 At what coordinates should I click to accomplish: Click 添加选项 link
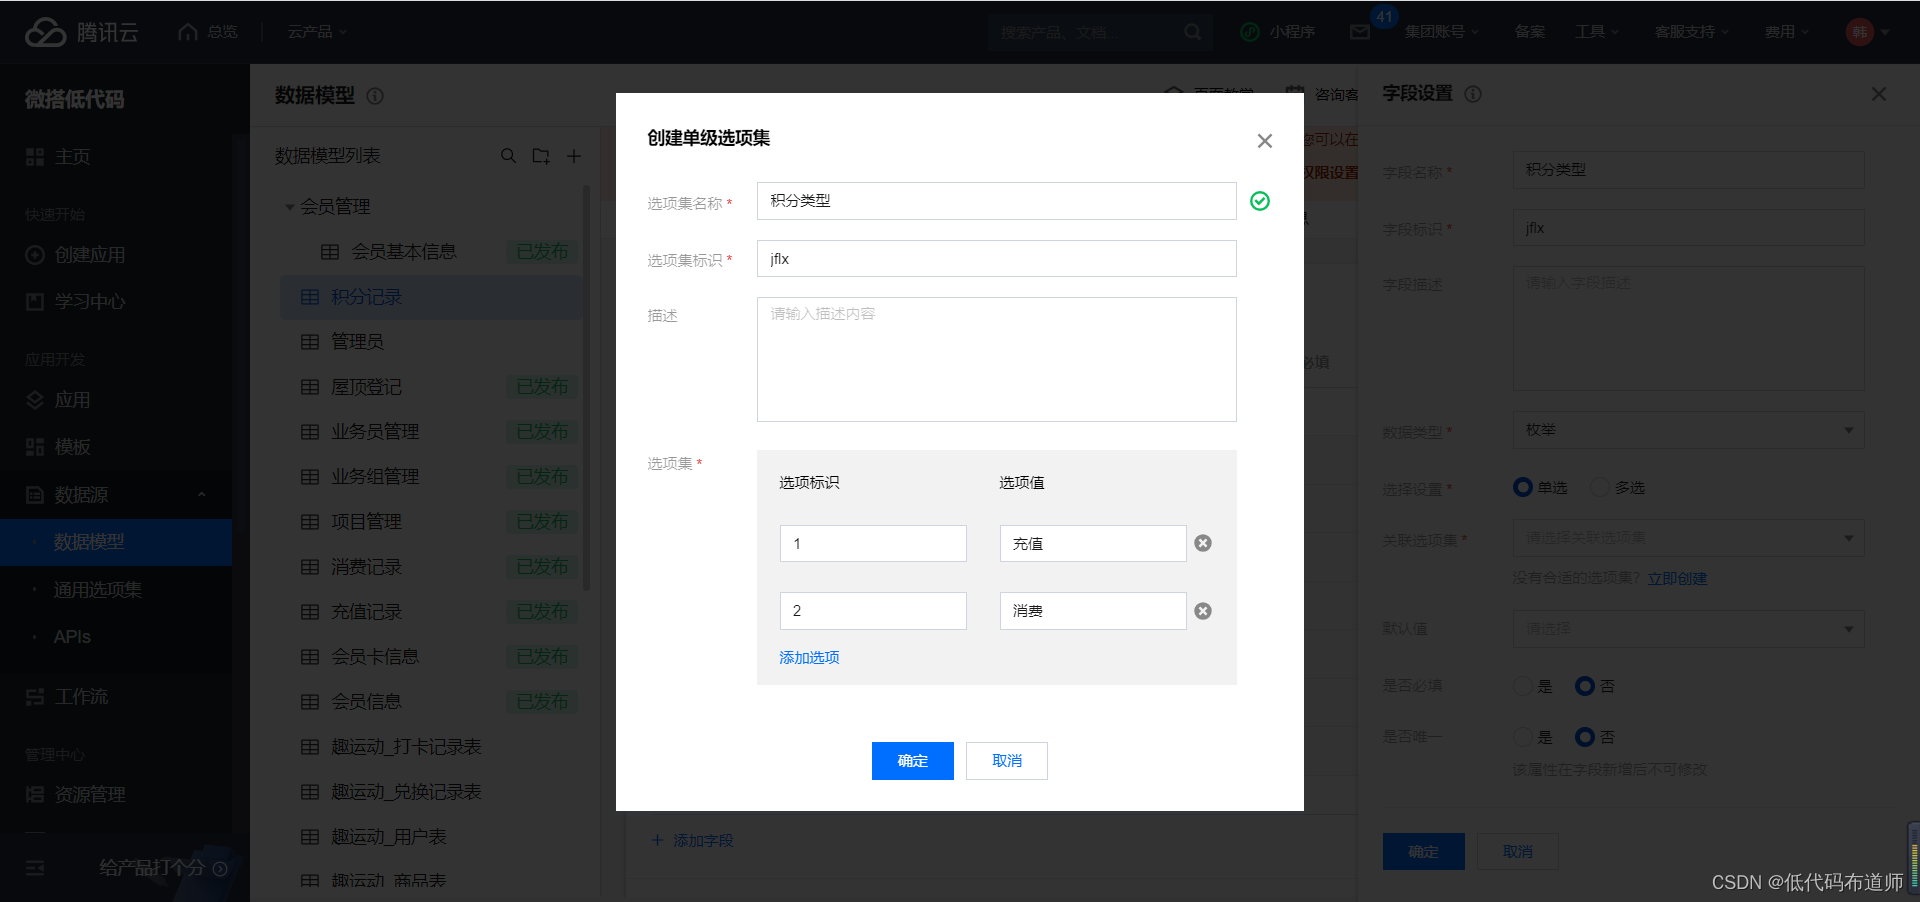[809, 658]
